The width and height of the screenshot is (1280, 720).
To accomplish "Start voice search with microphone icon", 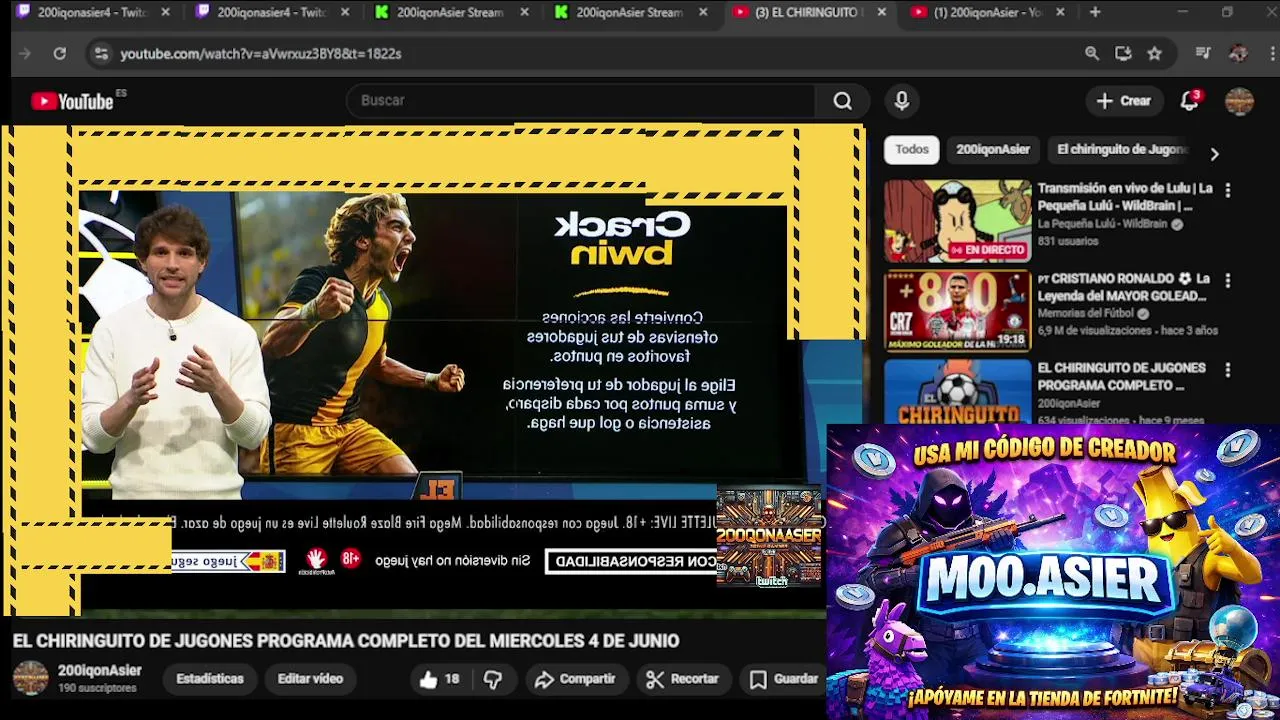I will coord(901,101).
